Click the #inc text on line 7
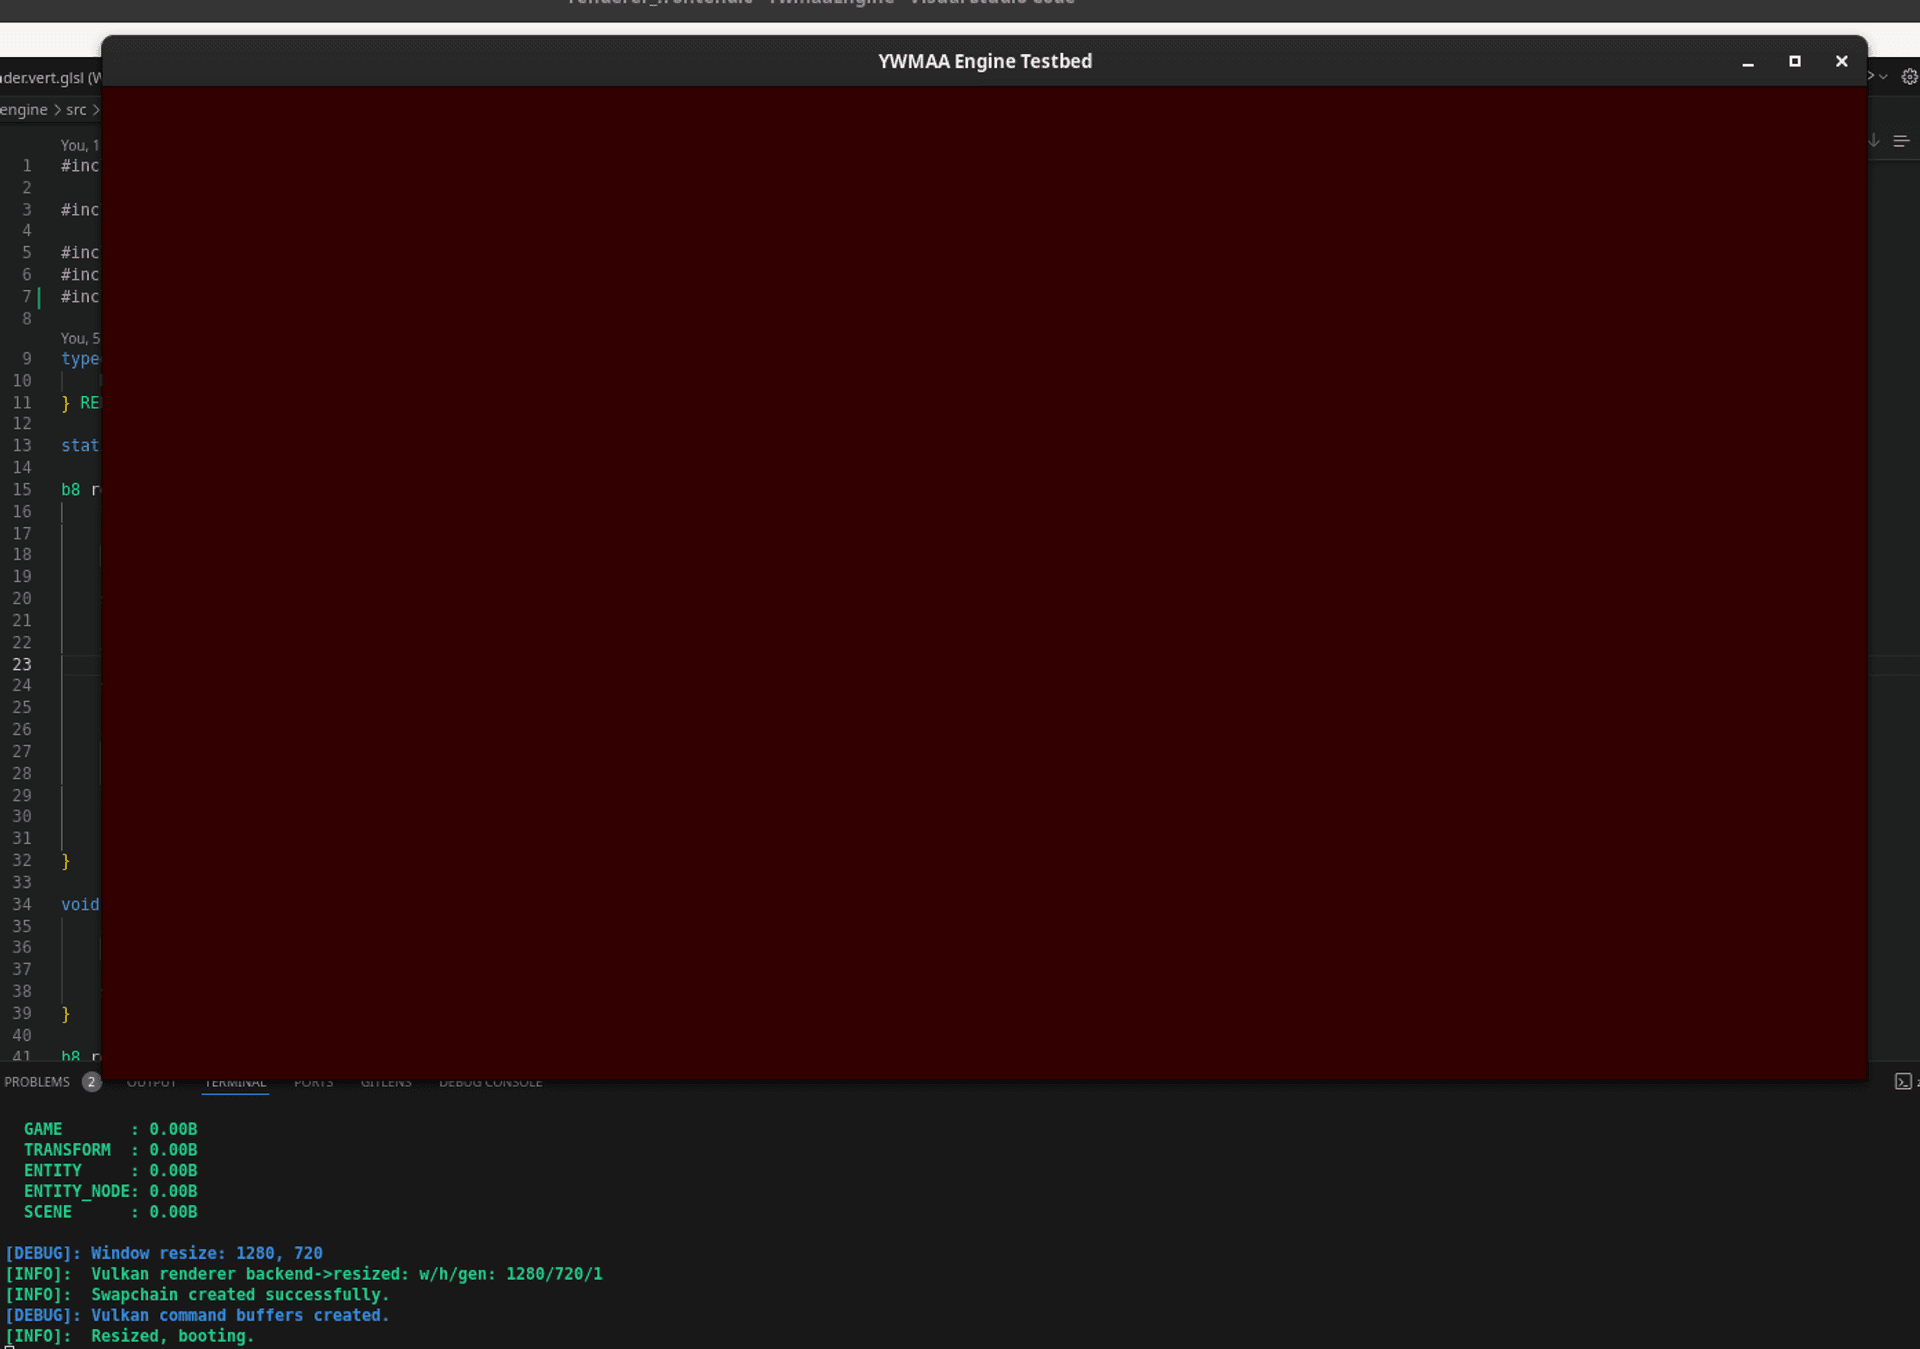The height and width of the screenshot is (1349, 1920). (x=80, y=297)
